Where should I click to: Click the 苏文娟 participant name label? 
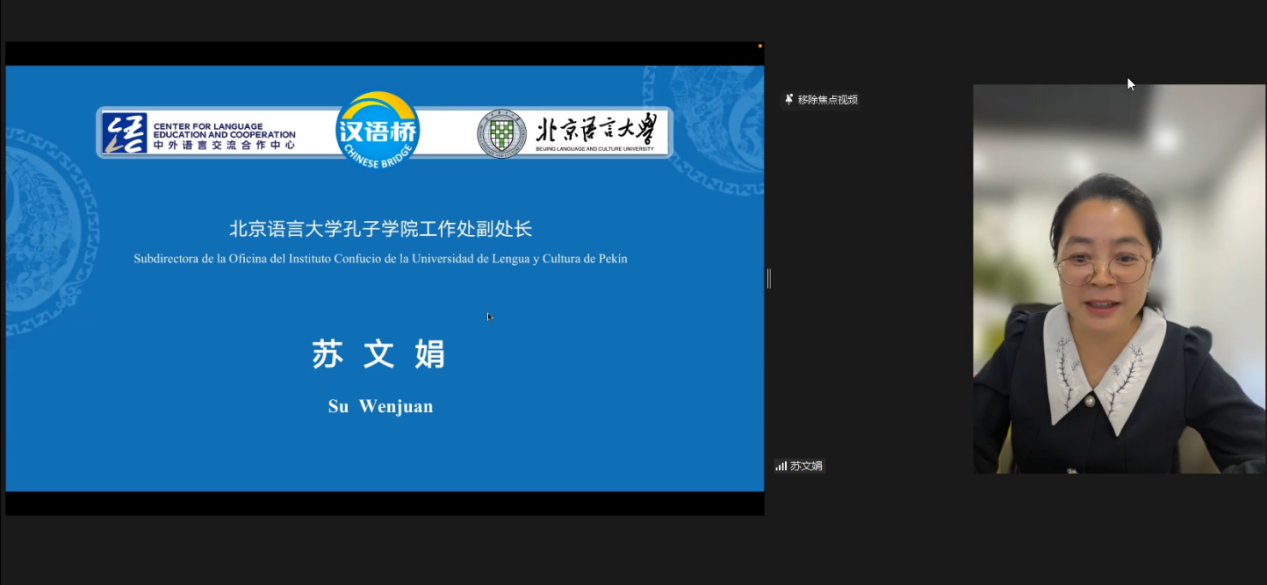806,466
